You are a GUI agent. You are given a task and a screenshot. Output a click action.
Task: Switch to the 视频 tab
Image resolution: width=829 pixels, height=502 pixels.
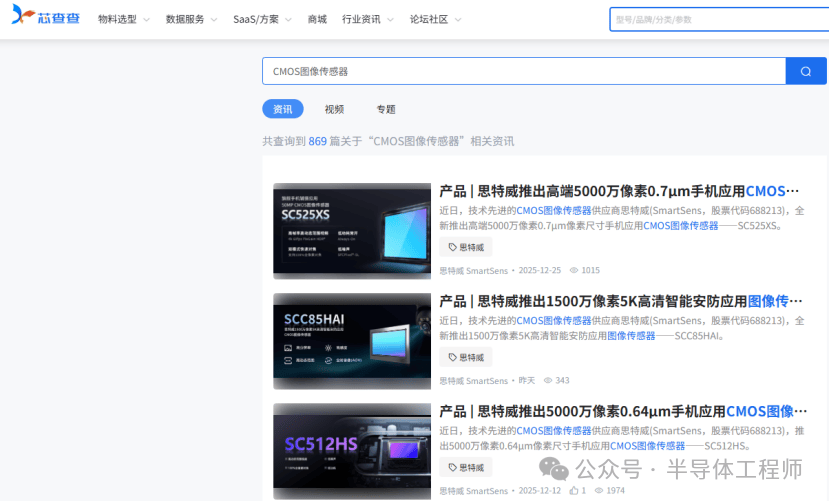click(334, 109)
